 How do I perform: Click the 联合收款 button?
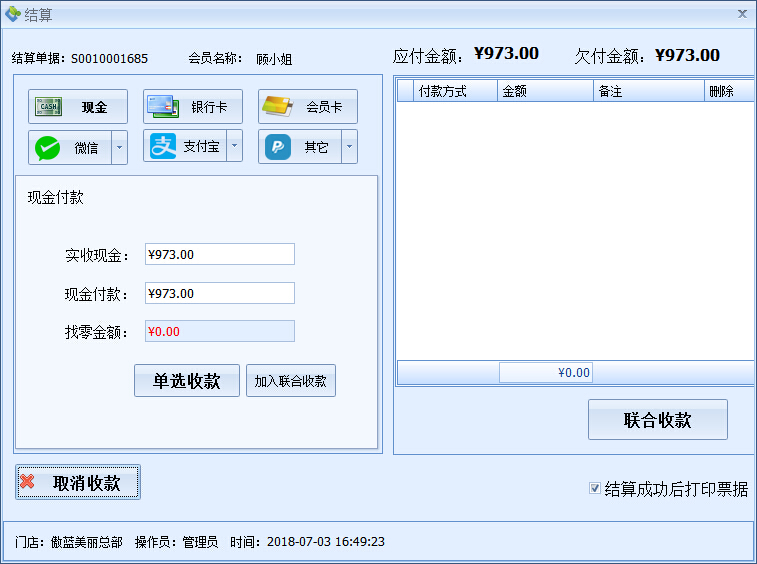click(657, 420)
